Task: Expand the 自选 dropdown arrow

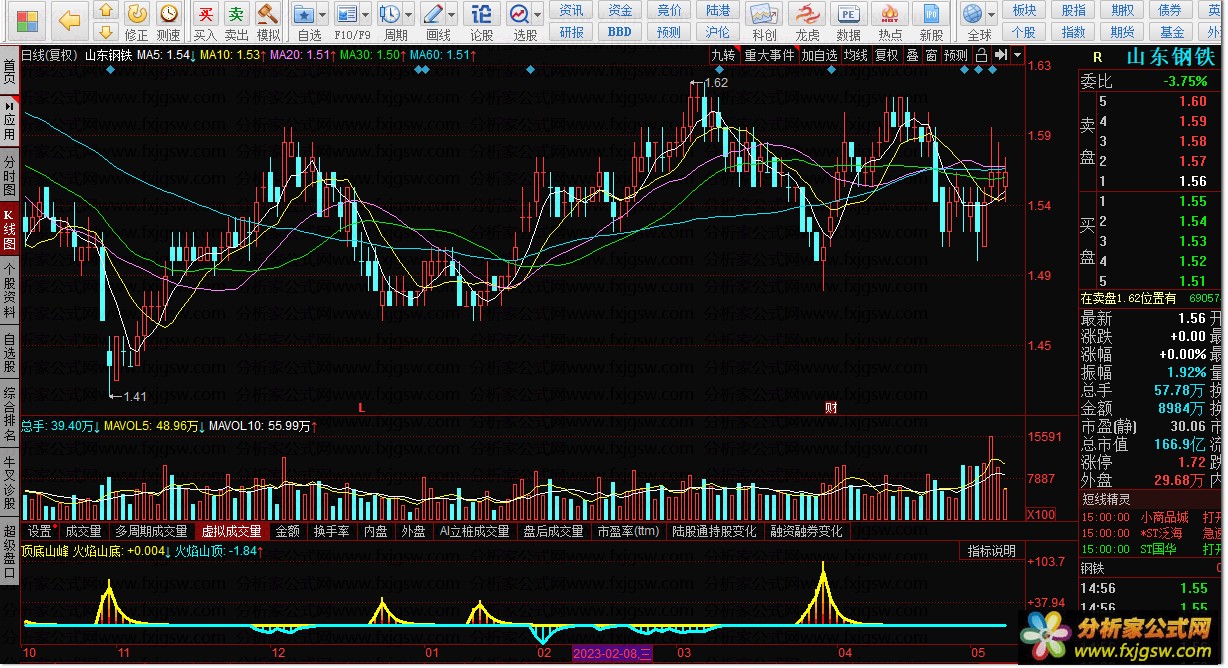Action: [x=323, y=14]
